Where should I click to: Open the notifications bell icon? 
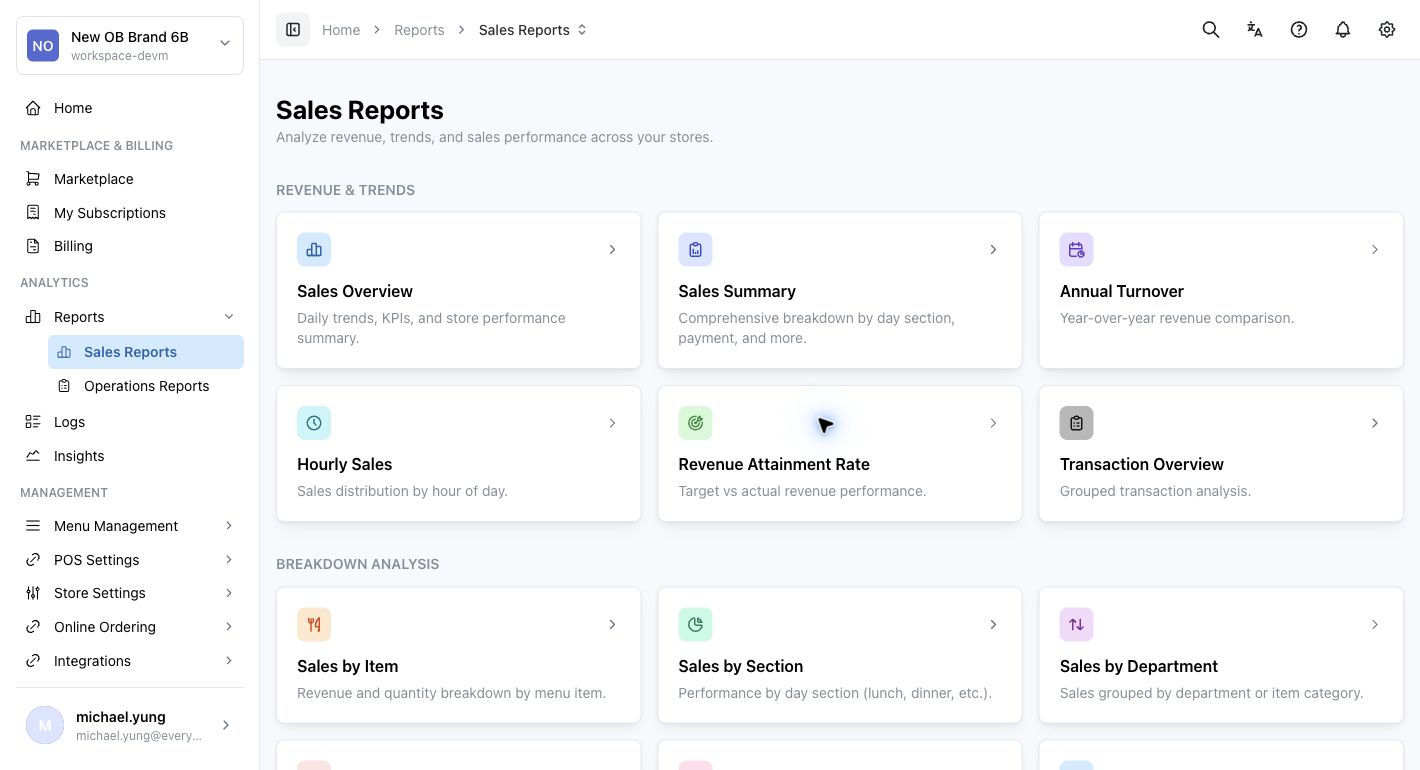(1343, 30)
